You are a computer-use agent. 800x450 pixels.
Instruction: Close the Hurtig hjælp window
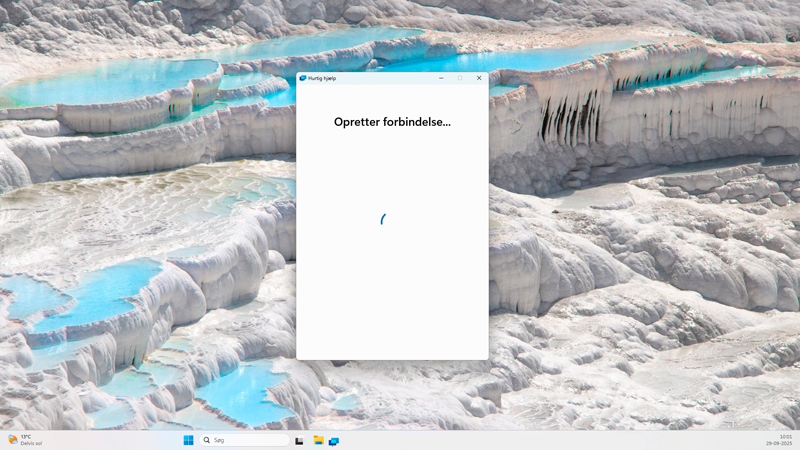coord(479,78)
